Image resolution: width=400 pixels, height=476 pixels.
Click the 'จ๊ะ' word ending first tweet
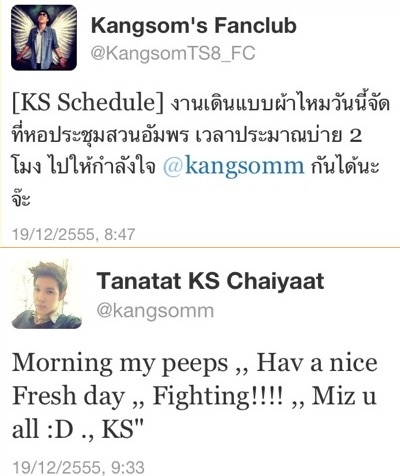tap(21, 199)
